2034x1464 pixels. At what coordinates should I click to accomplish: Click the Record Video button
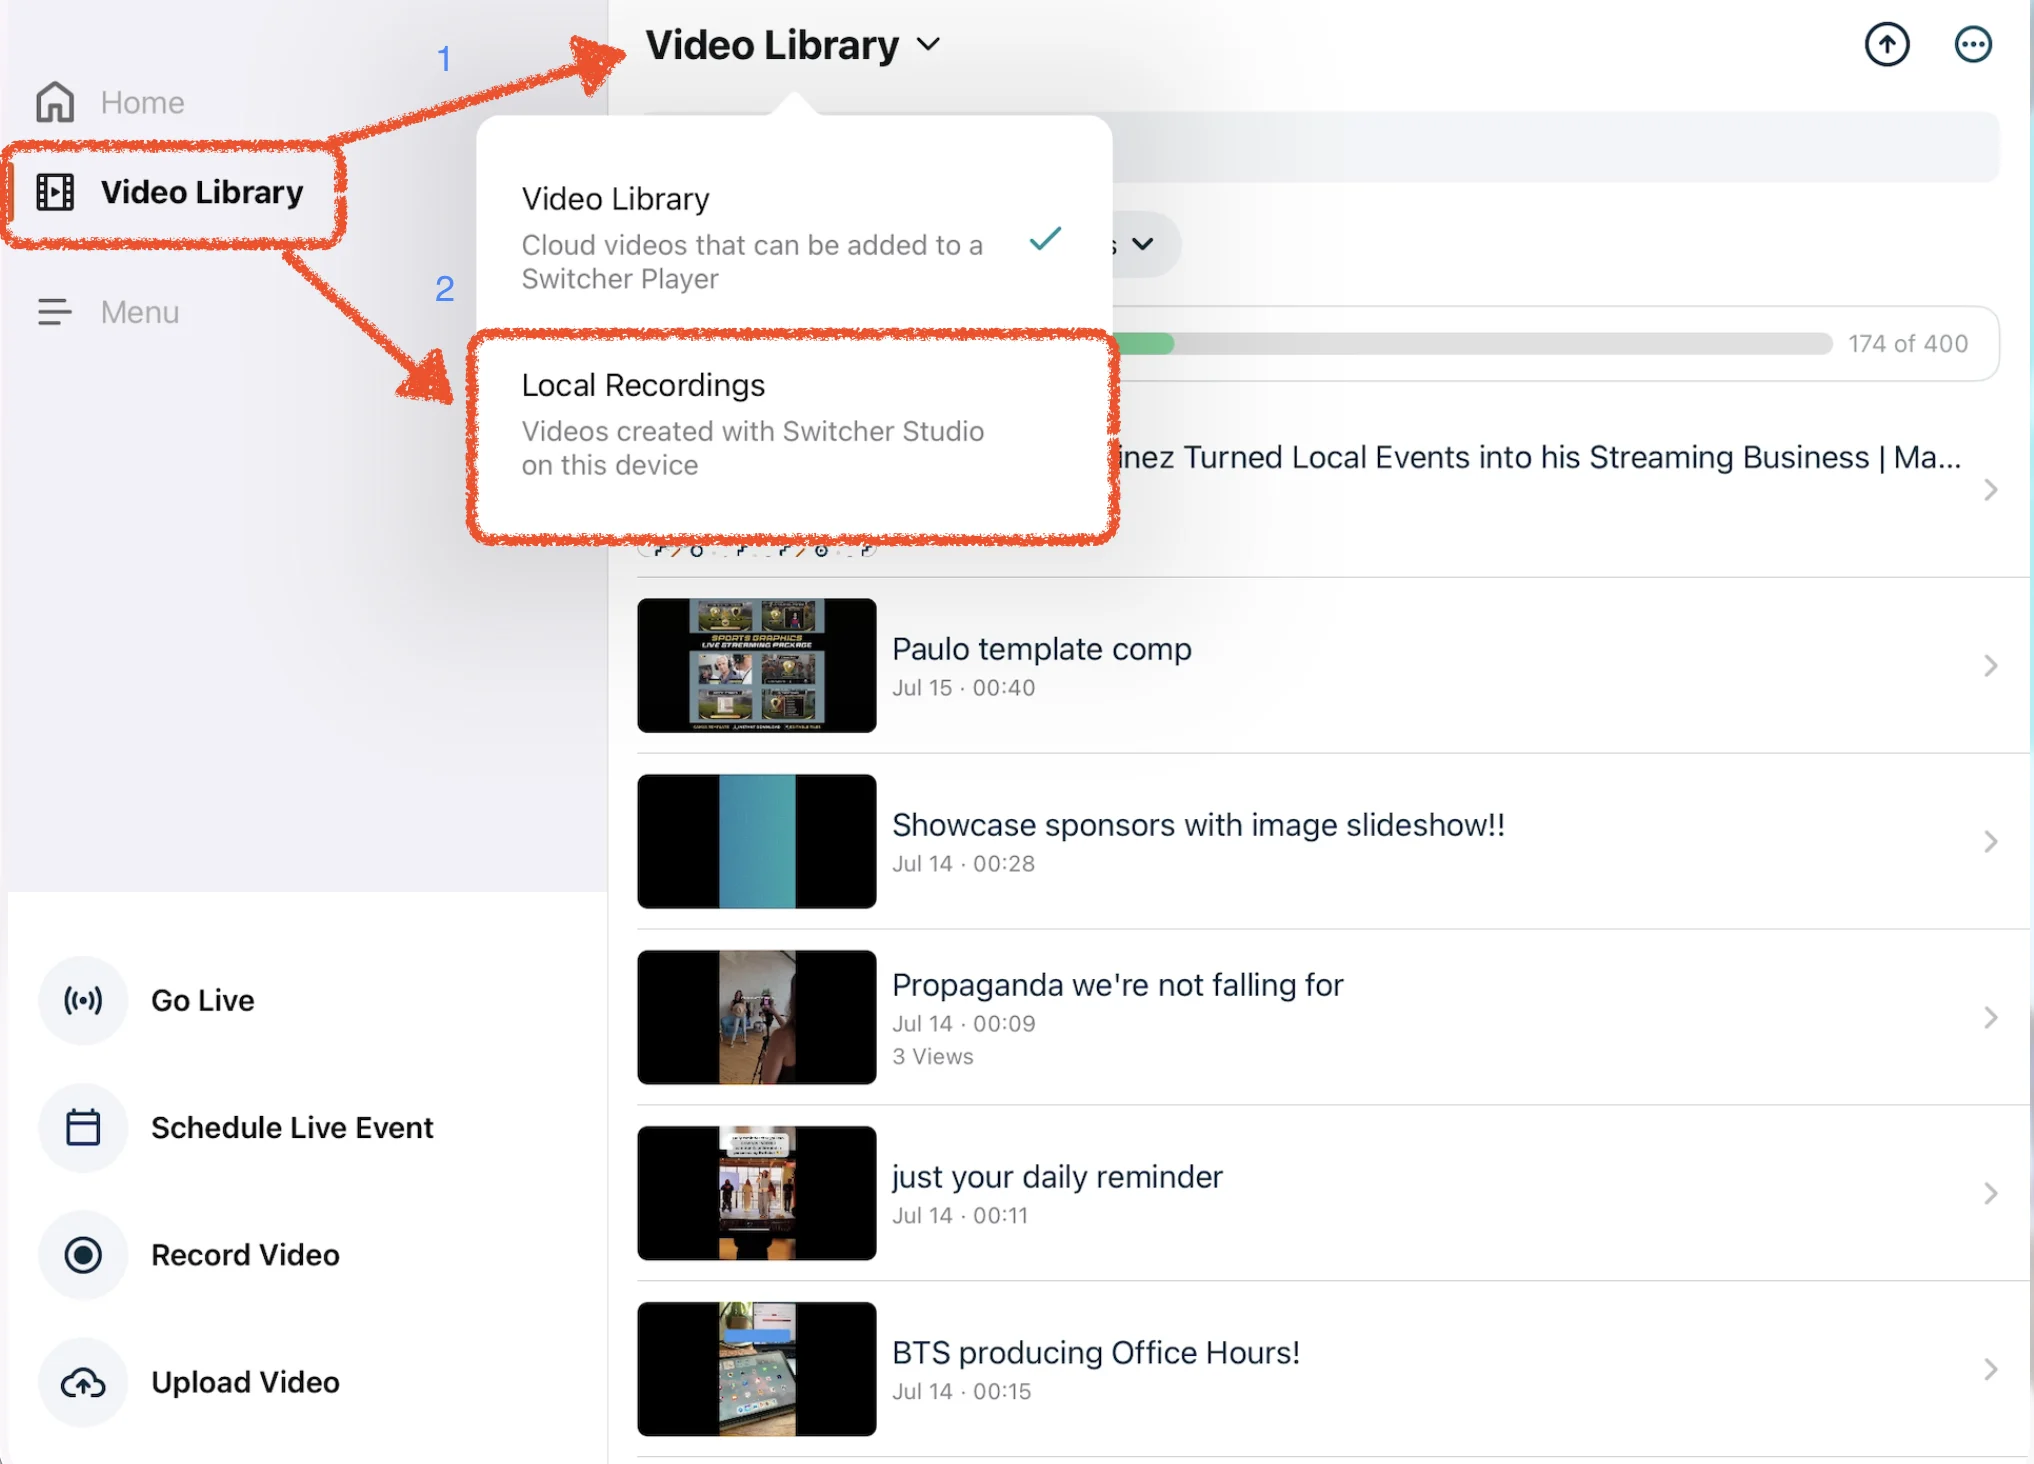coord(190,1255)
